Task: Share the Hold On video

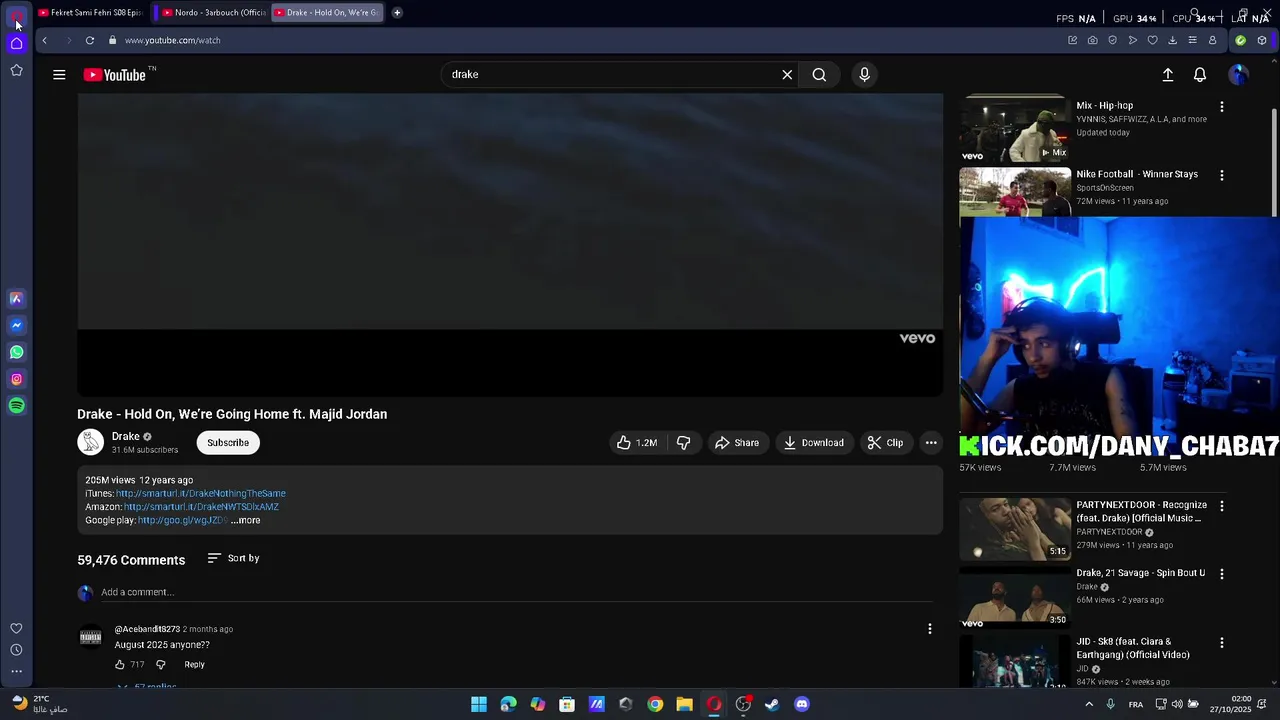Action: click(x=737, y=443)
